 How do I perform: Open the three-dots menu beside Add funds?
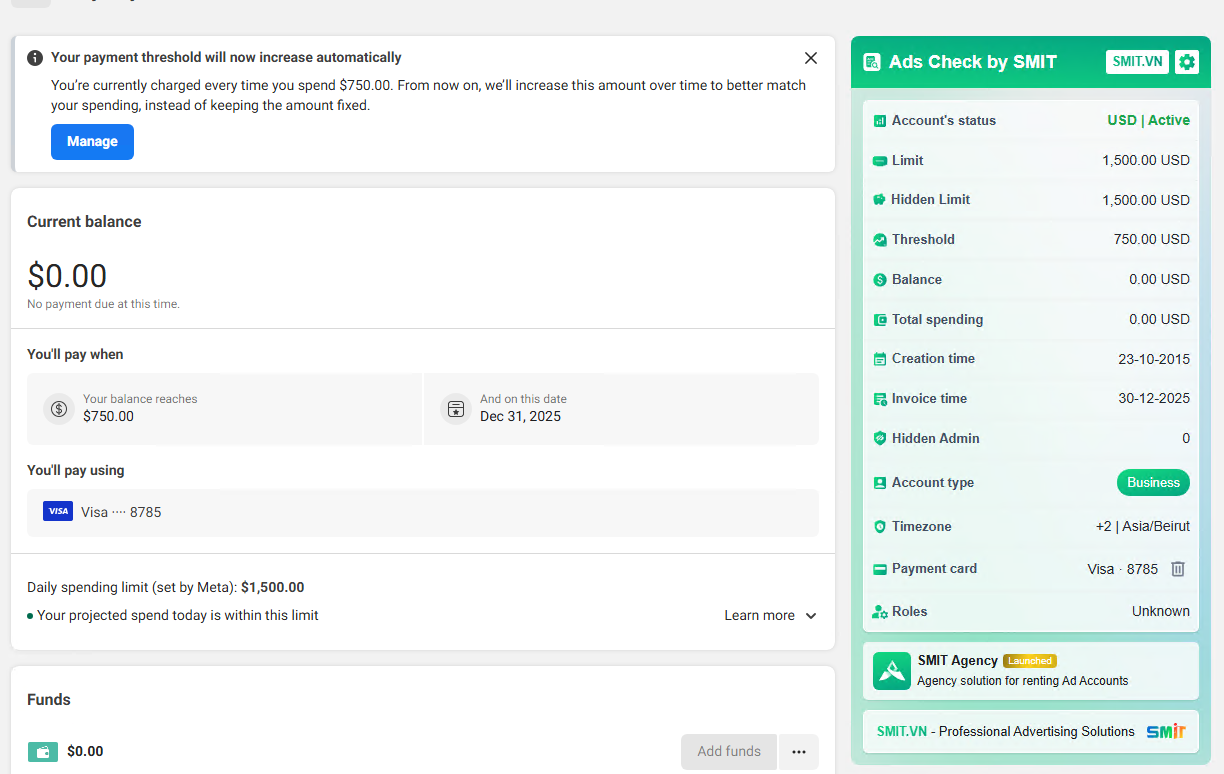pyautogui.click(x=799, y=752)
